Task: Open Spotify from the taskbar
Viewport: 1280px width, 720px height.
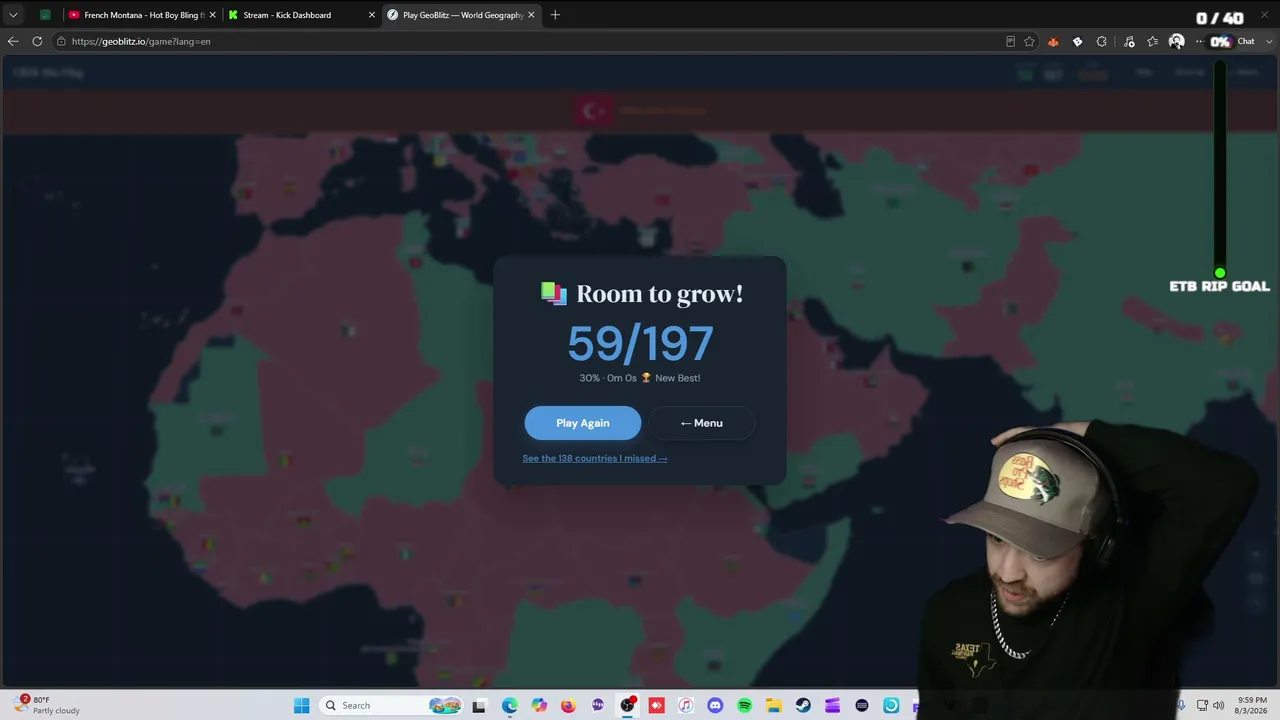Action: [x=744, y=705]
